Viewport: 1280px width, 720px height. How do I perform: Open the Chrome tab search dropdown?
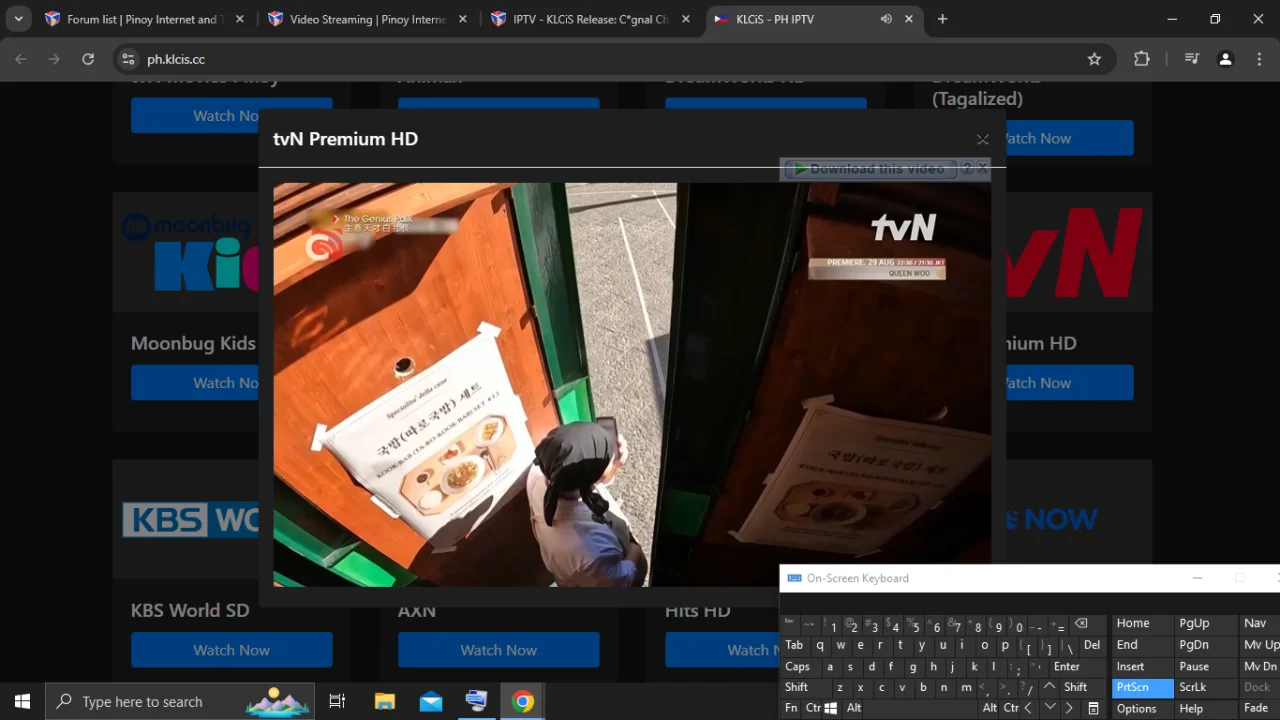tap(18, 19)
